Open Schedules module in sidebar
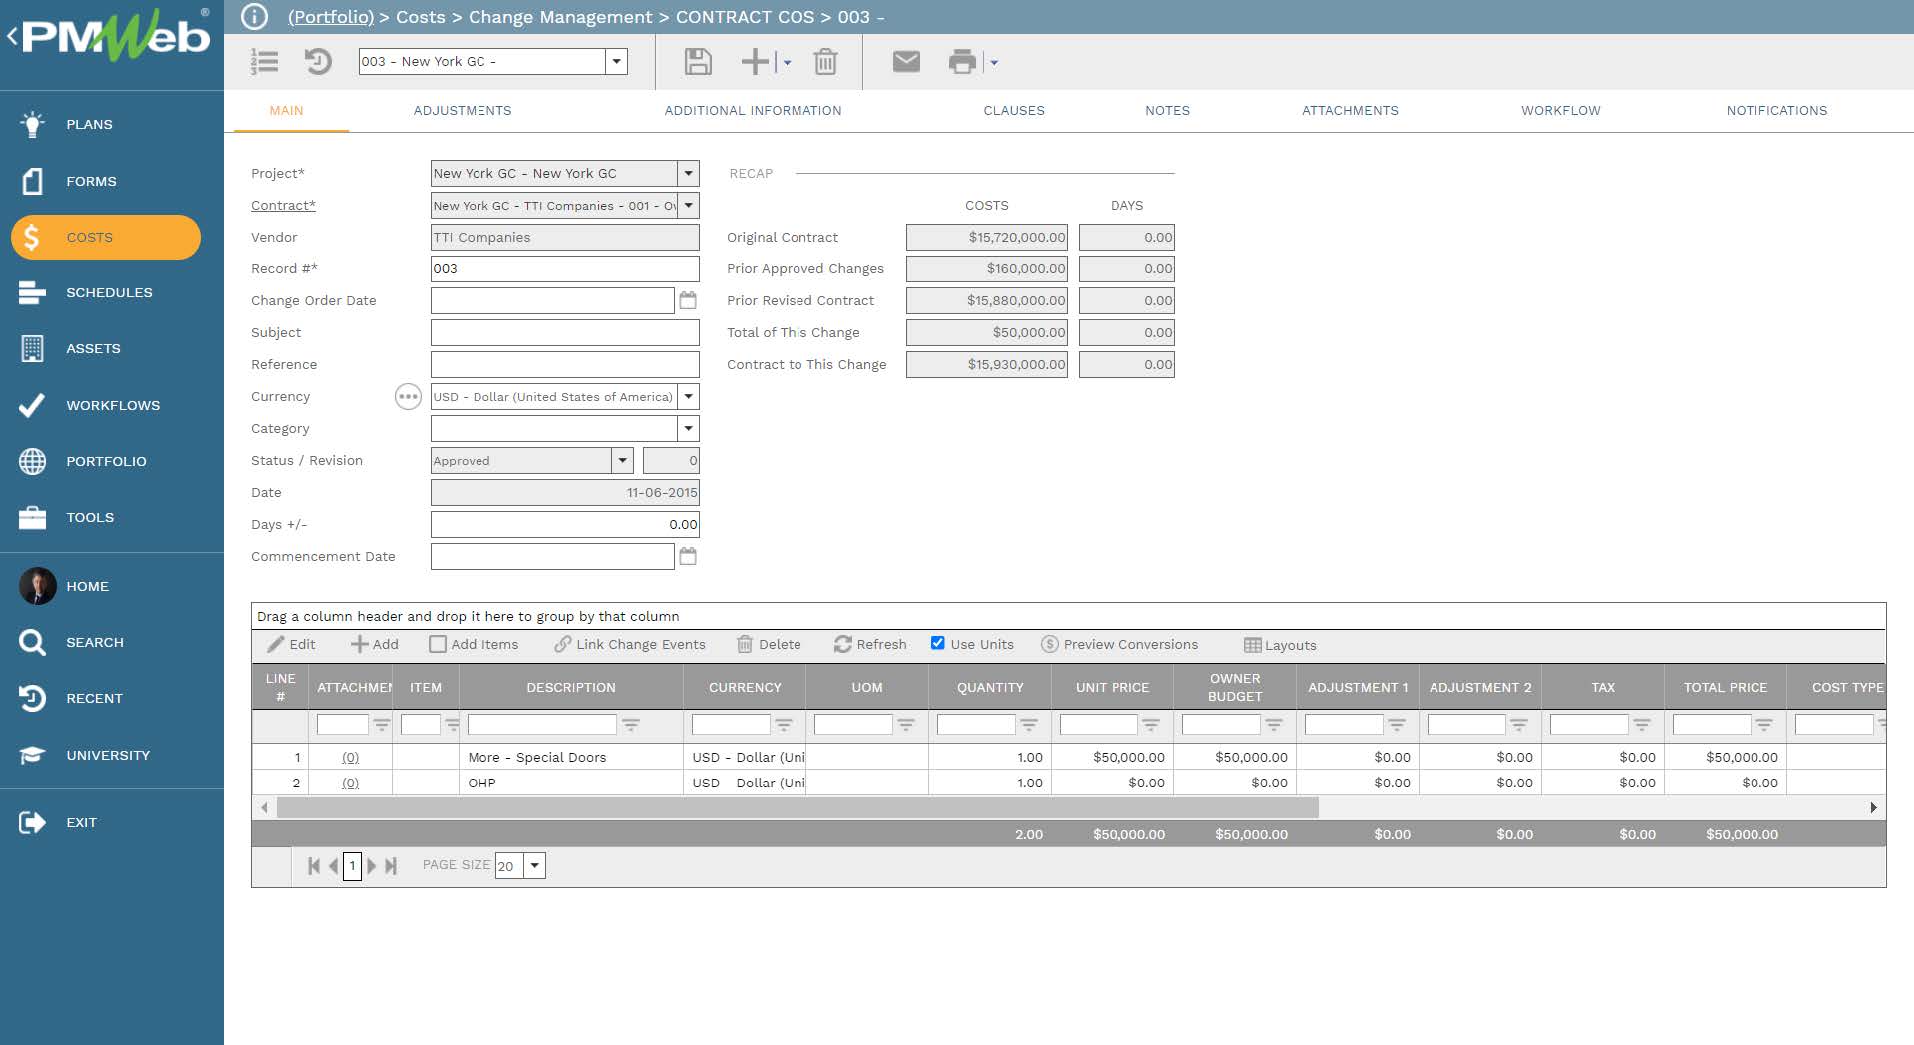The width and height of the screenshot is (1914, 1045). (x=32, y=292)
